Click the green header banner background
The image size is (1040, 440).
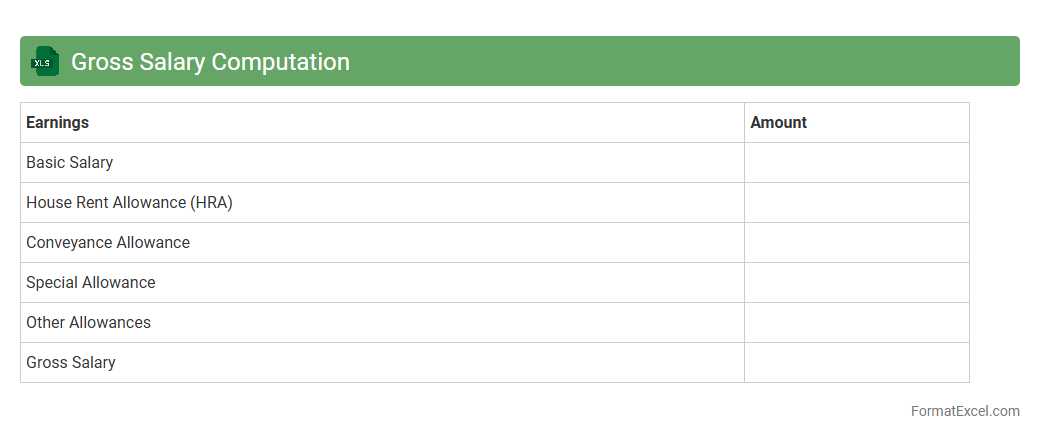tap(680, 62)
